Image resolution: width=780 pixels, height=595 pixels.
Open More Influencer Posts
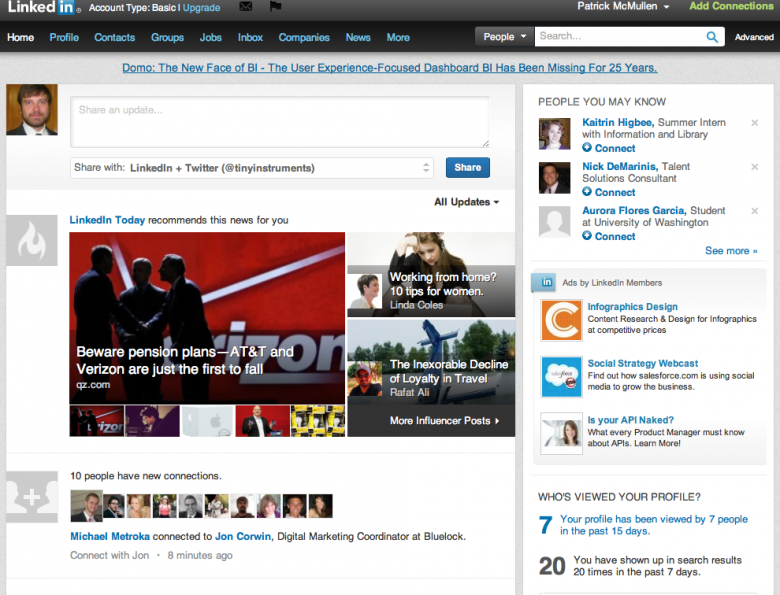pyautogui.click(x=444, y=421)
